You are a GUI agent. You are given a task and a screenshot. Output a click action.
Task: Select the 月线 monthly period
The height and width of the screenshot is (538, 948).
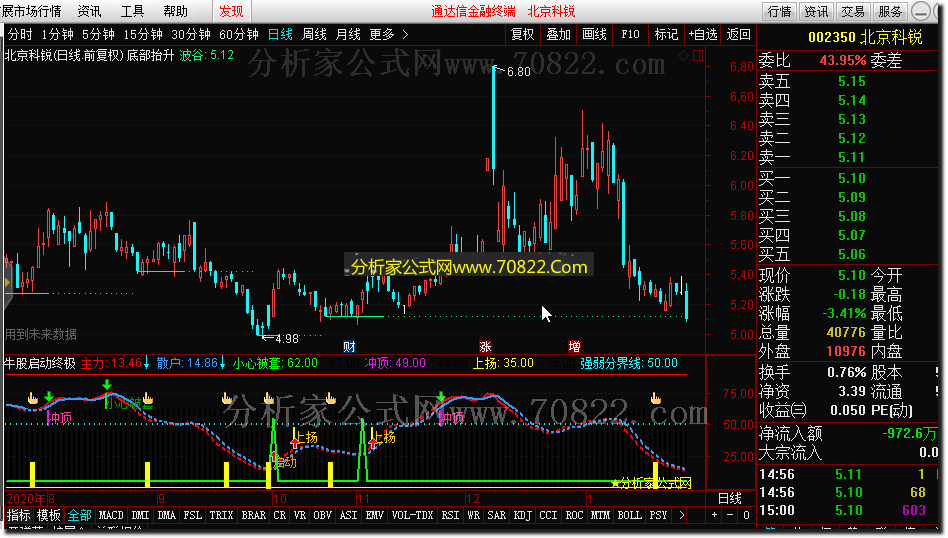[x=348, y=34]
